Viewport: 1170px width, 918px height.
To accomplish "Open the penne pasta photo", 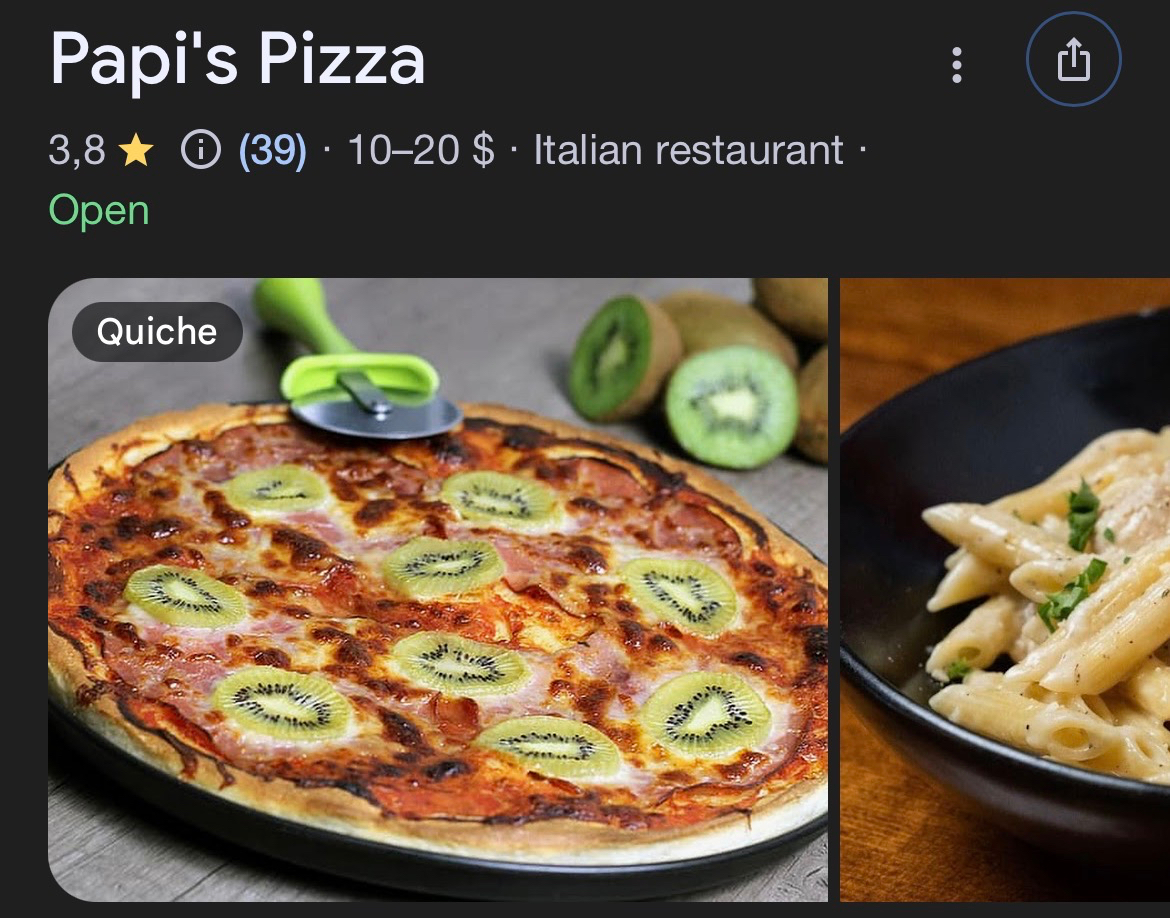I will coord(1005,590).
